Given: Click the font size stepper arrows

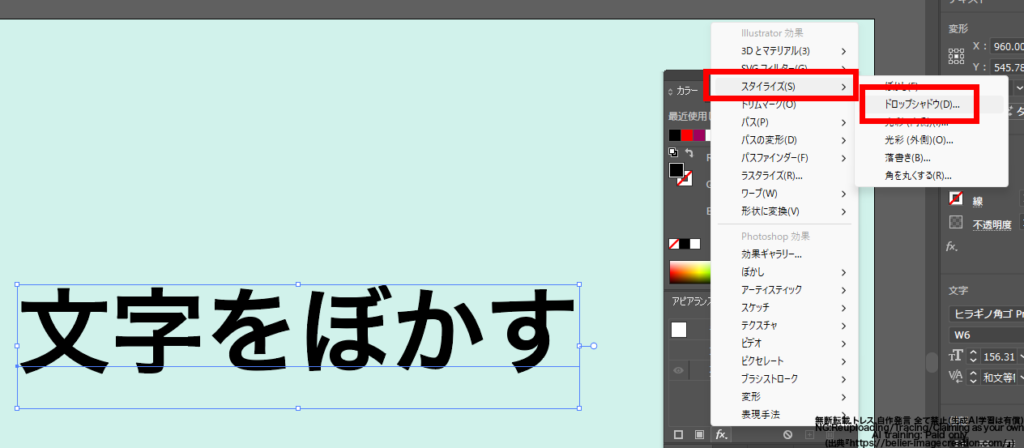Looking at the screenshot, I should click(972, 357).
